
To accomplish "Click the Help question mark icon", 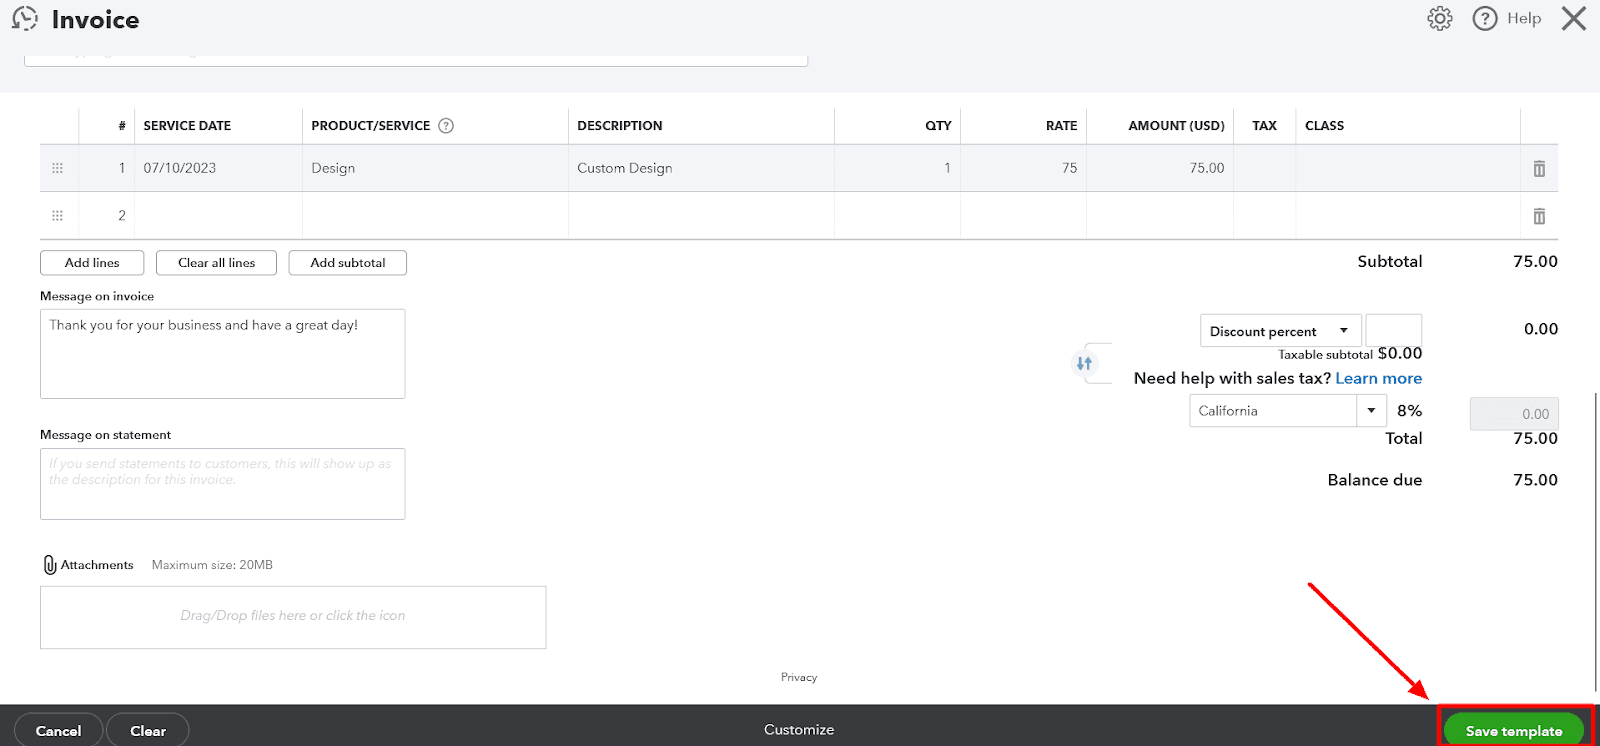I will pyautogui.click(x=1485, y=19).
